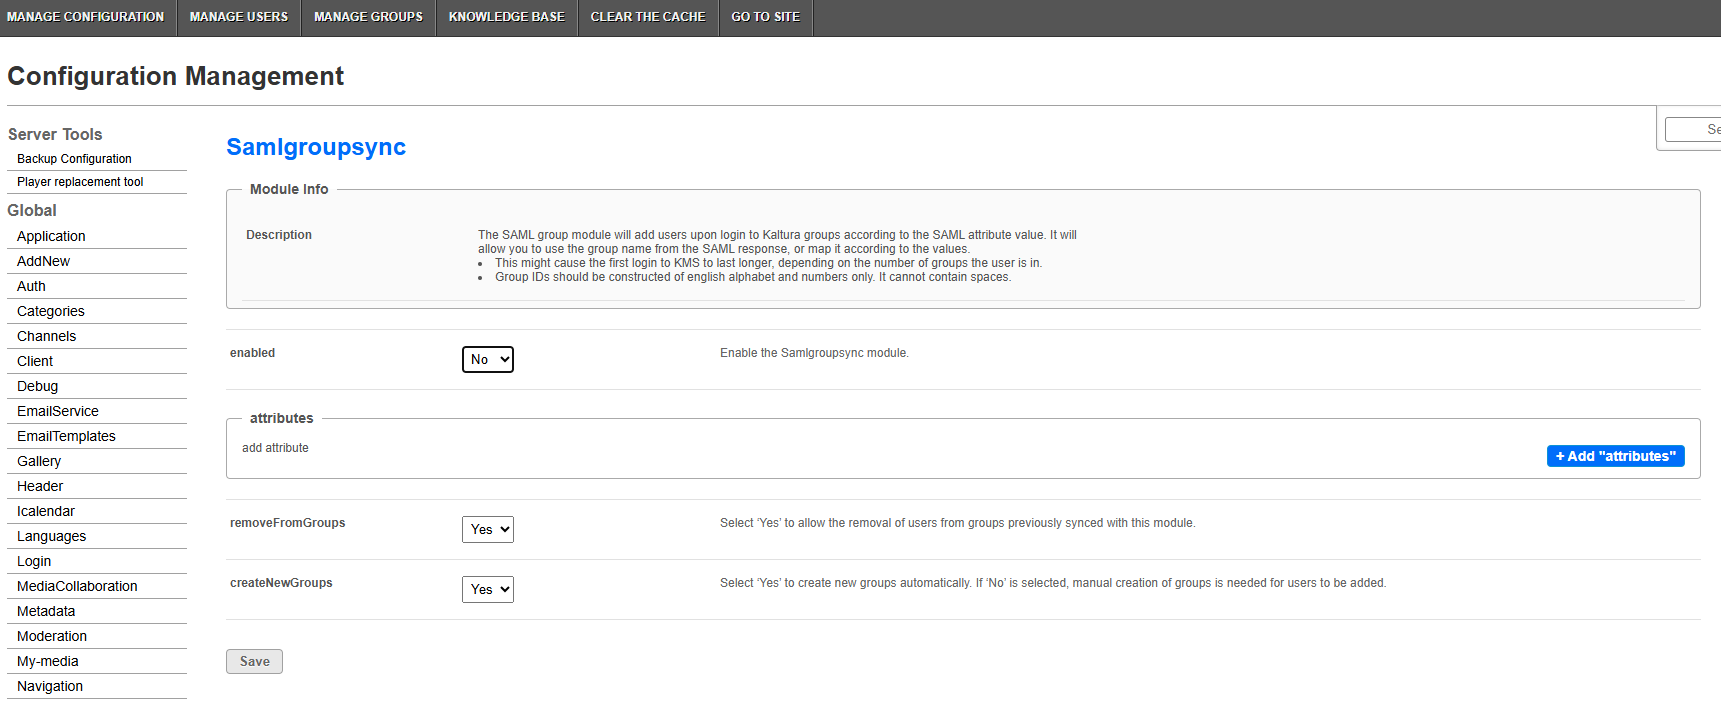Open Icalendar in the sidebar
Image resolution: width=1721 pixels, height=701 pixels.
tap(46, 511)
